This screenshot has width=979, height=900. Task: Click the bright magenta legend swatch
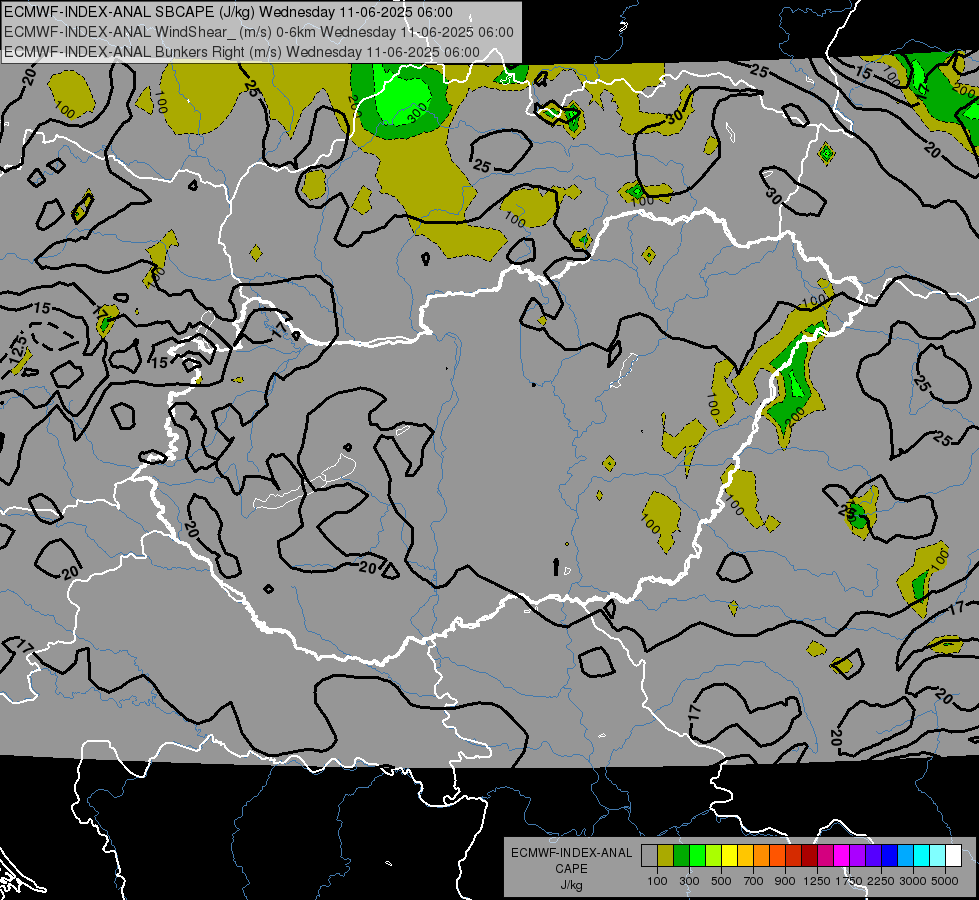(x=842, y=855)
